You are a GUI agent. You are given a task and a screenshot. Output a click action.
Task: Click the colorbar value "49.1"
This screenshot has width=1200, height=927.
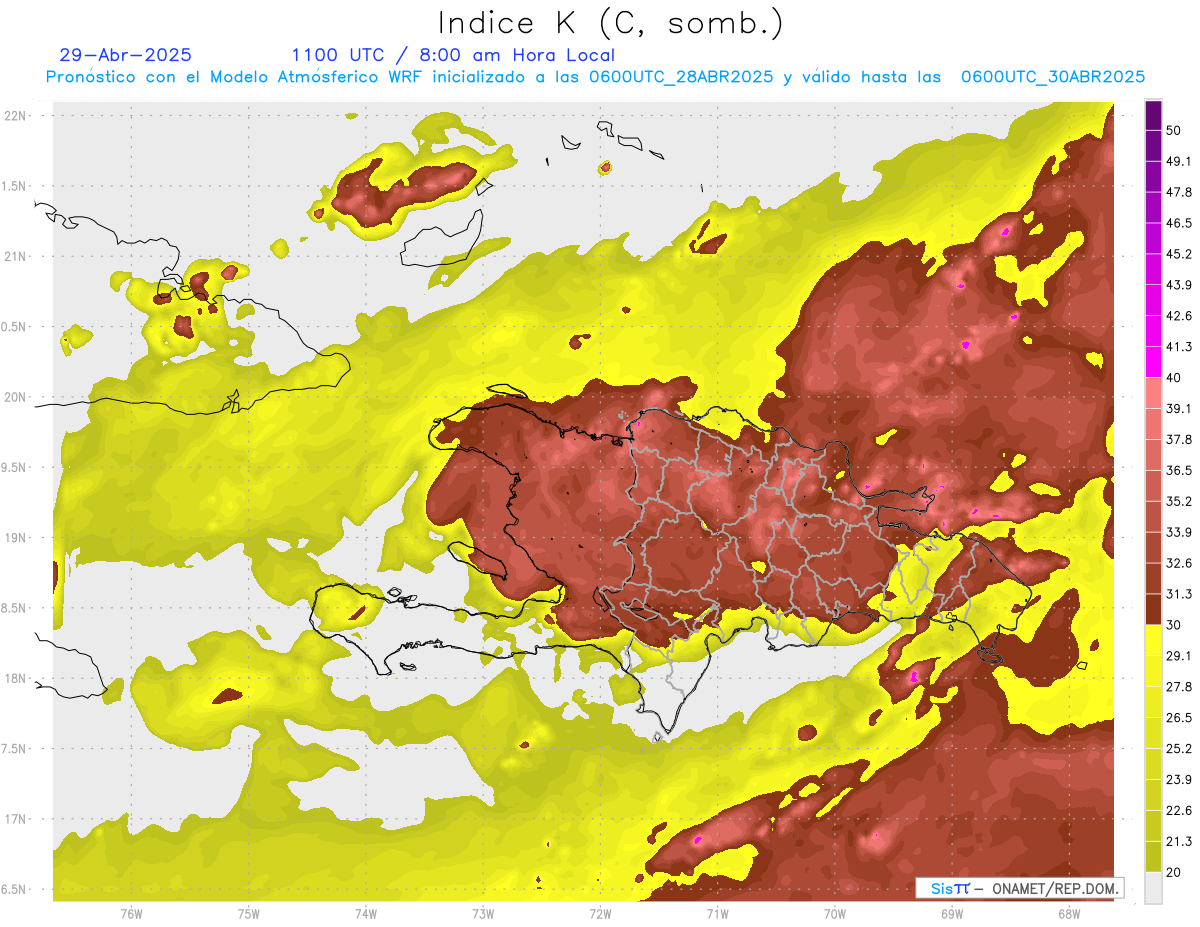click(1179, 161)
